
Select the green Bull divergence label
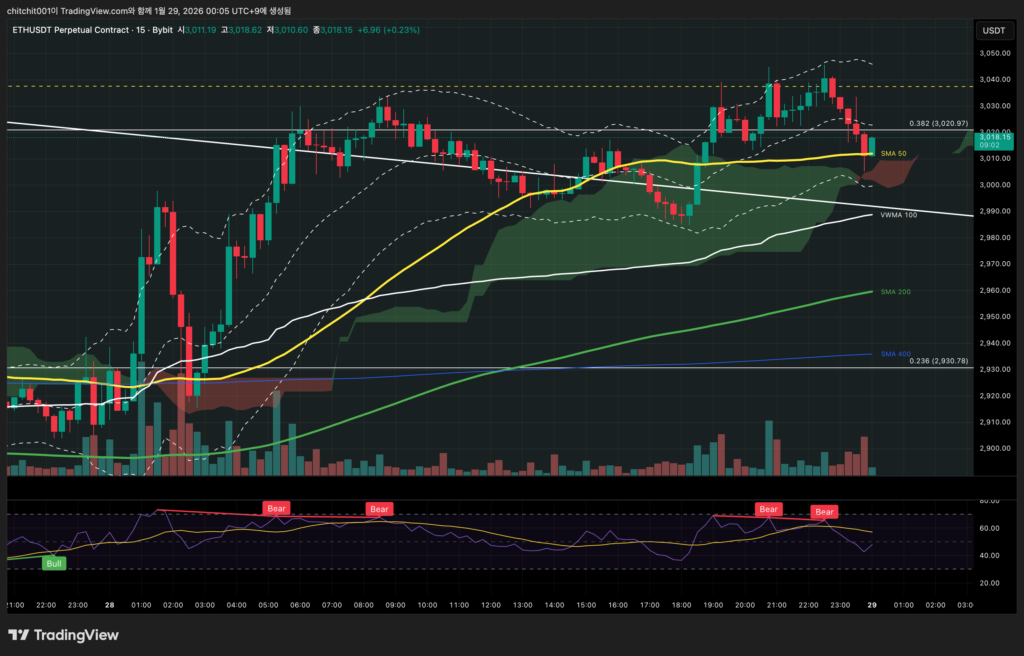pyautogui.click(x=53, y=563)
